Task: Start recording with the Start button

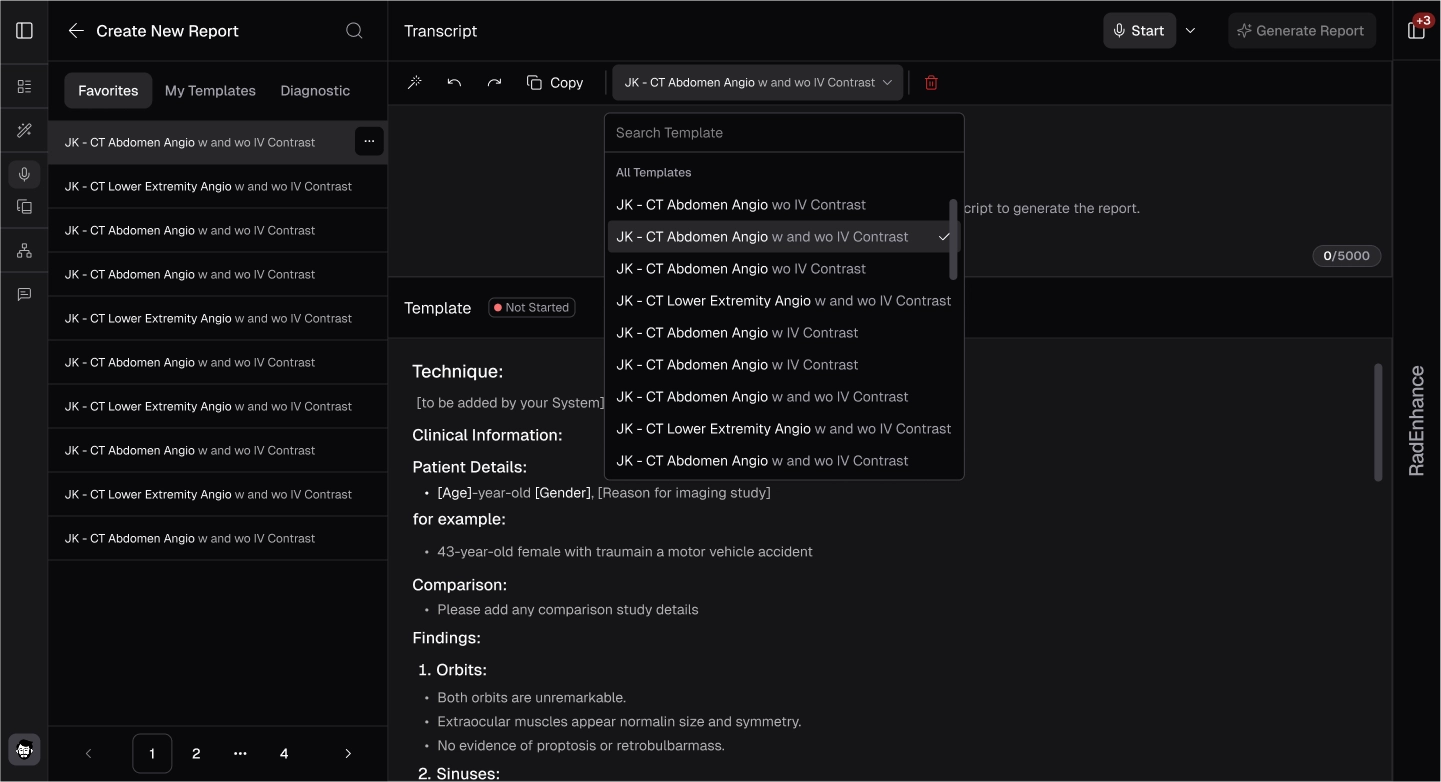Action: 1139,31
